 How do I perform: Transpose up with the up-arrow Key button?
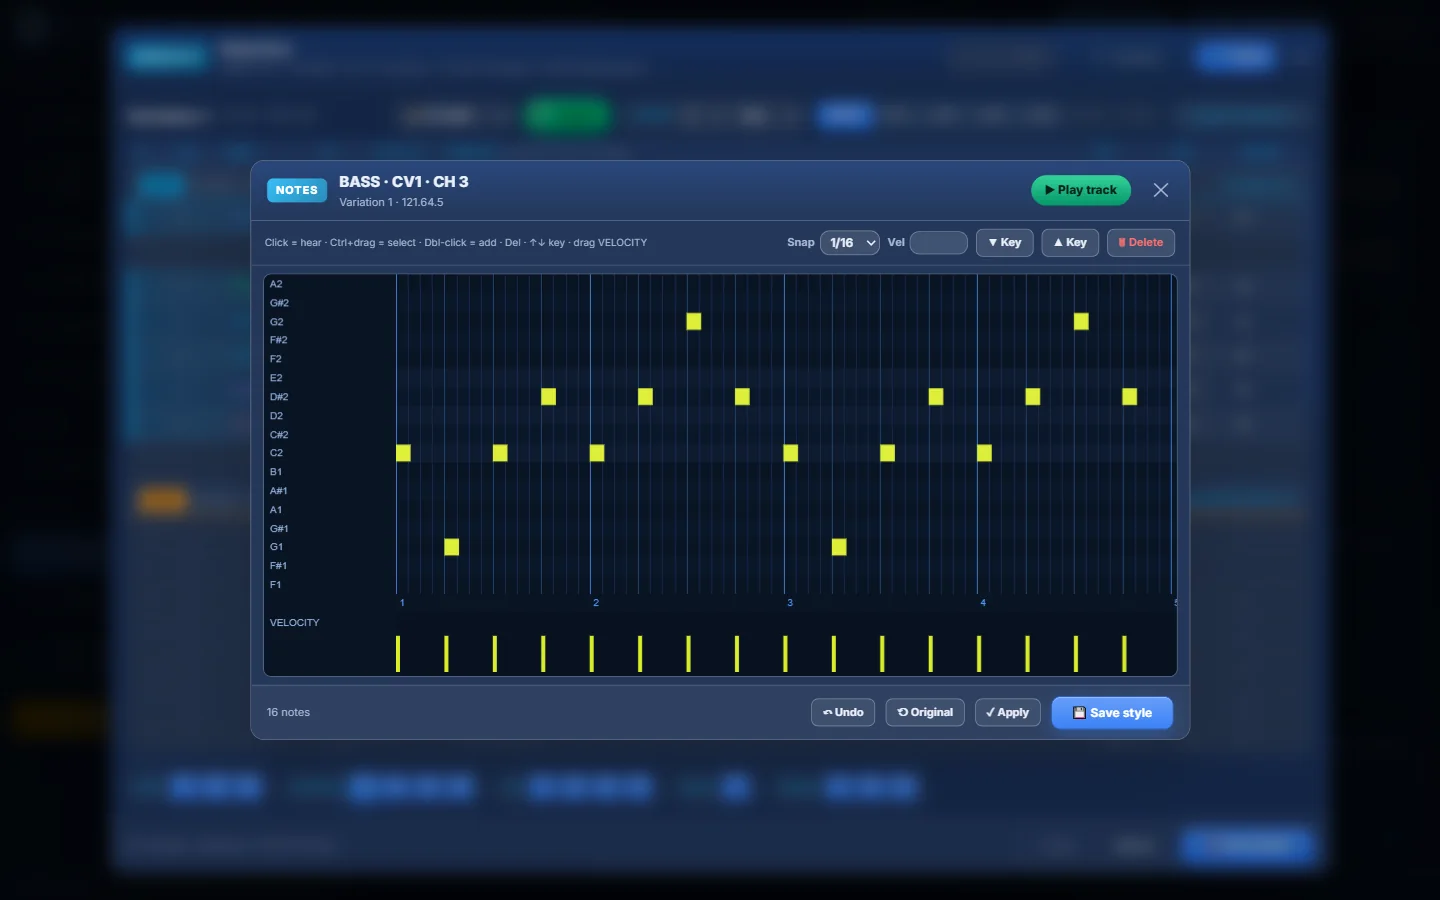pyautogui.click(x=1070, y=243)
